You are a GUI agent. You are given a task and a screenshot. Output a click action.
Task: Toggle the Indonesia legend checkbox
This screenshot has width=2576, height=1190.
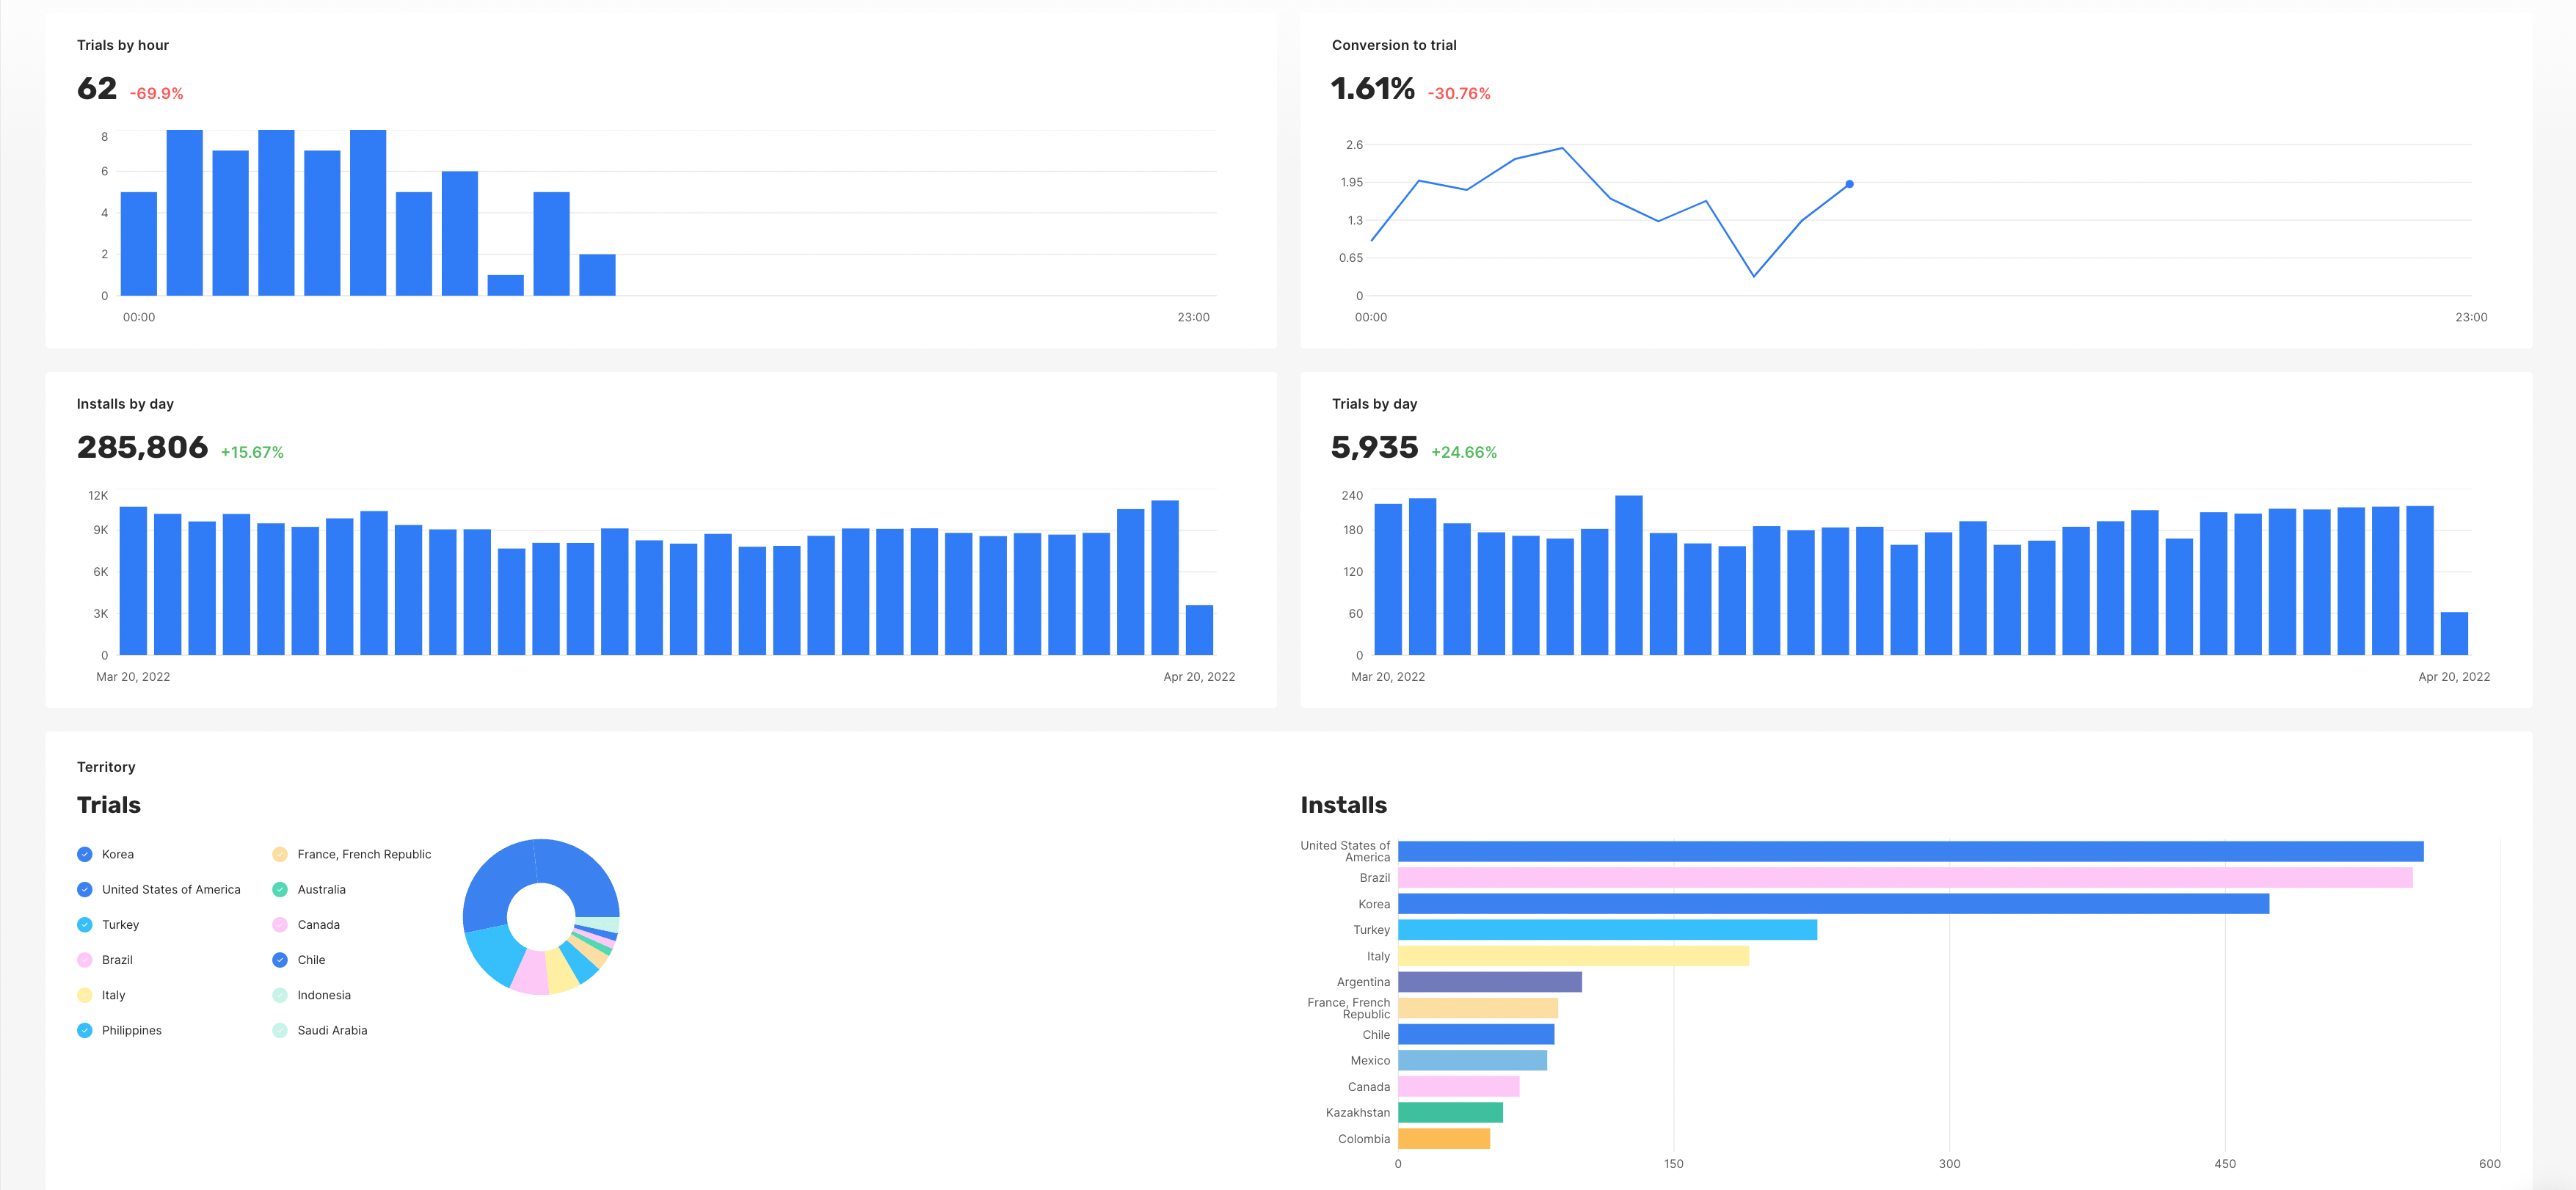coord(280,995)
